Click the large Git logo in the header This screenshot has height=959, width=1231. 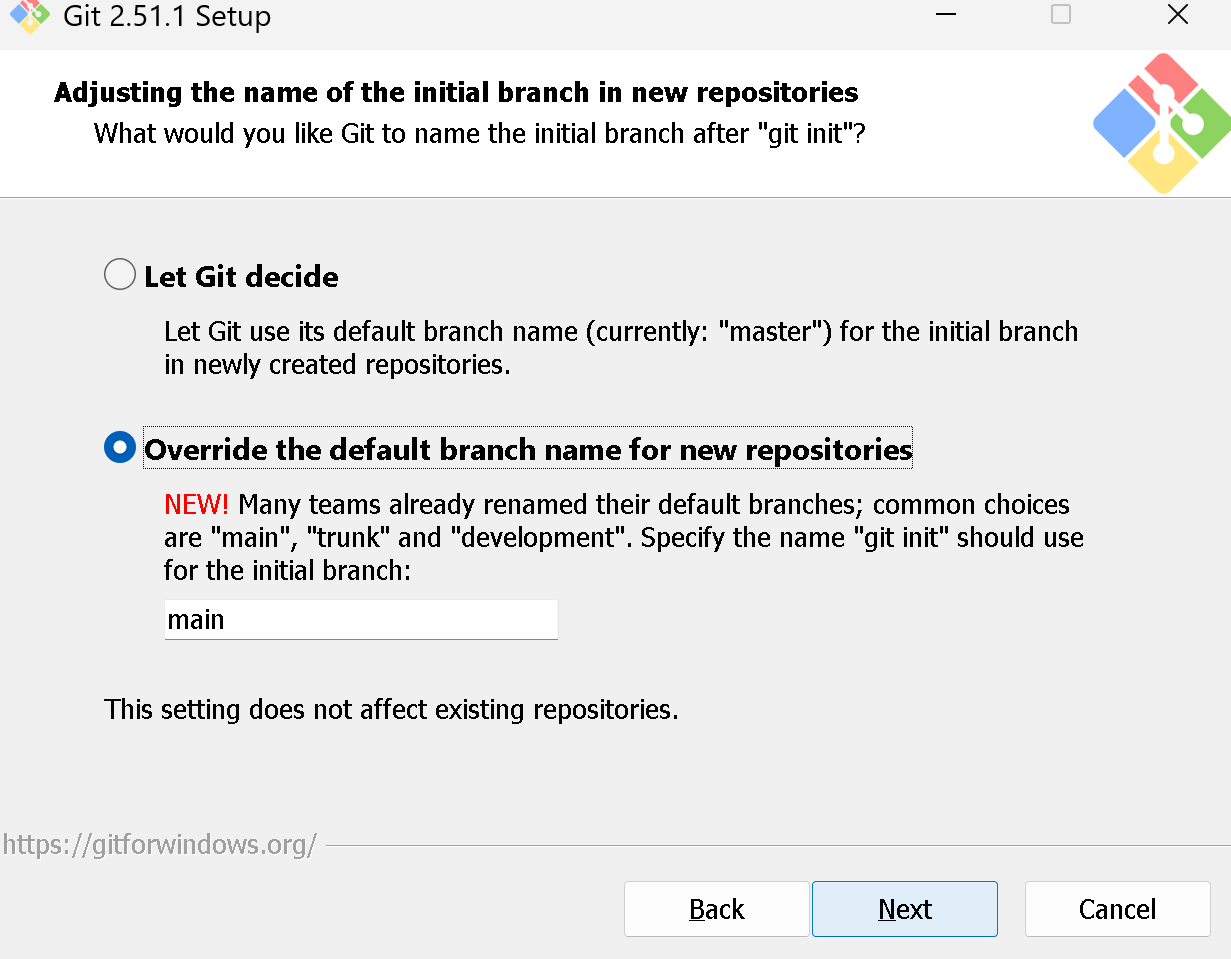click(1161, 123)
